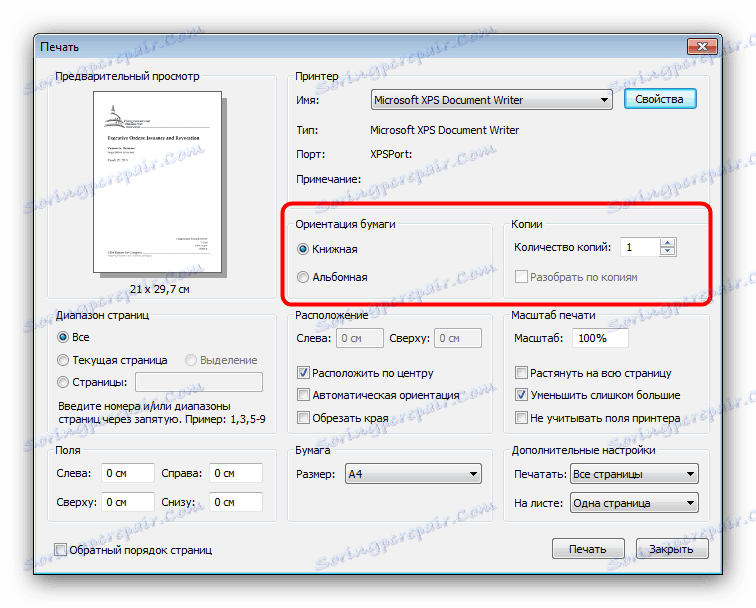756x608 pixels.
Task: Click the Масштаб 100% field
Action: [600, 338]
